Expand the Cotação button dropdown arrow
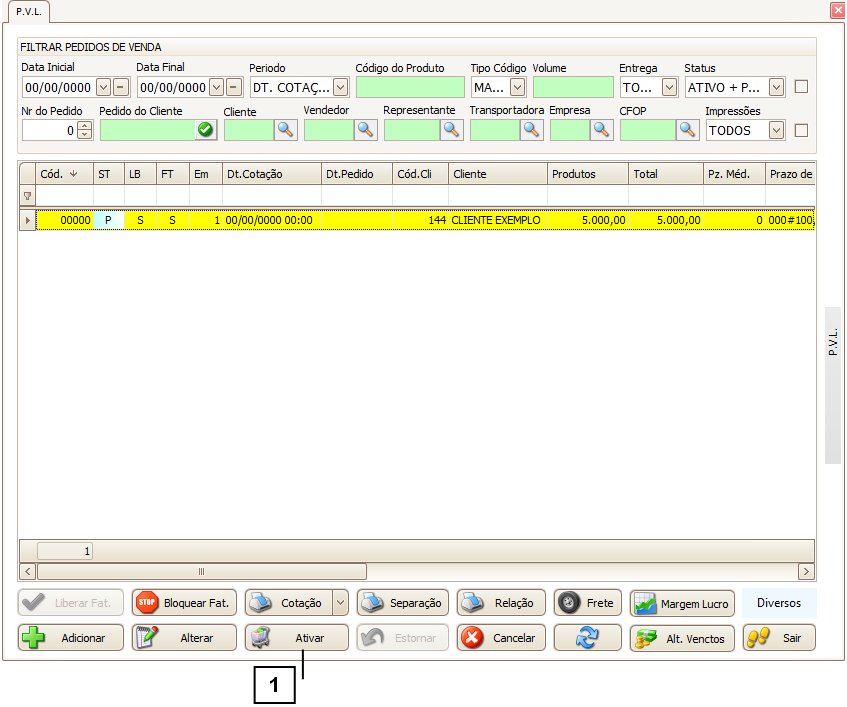Viewport: 847px width, 707px height. [340, 603]
